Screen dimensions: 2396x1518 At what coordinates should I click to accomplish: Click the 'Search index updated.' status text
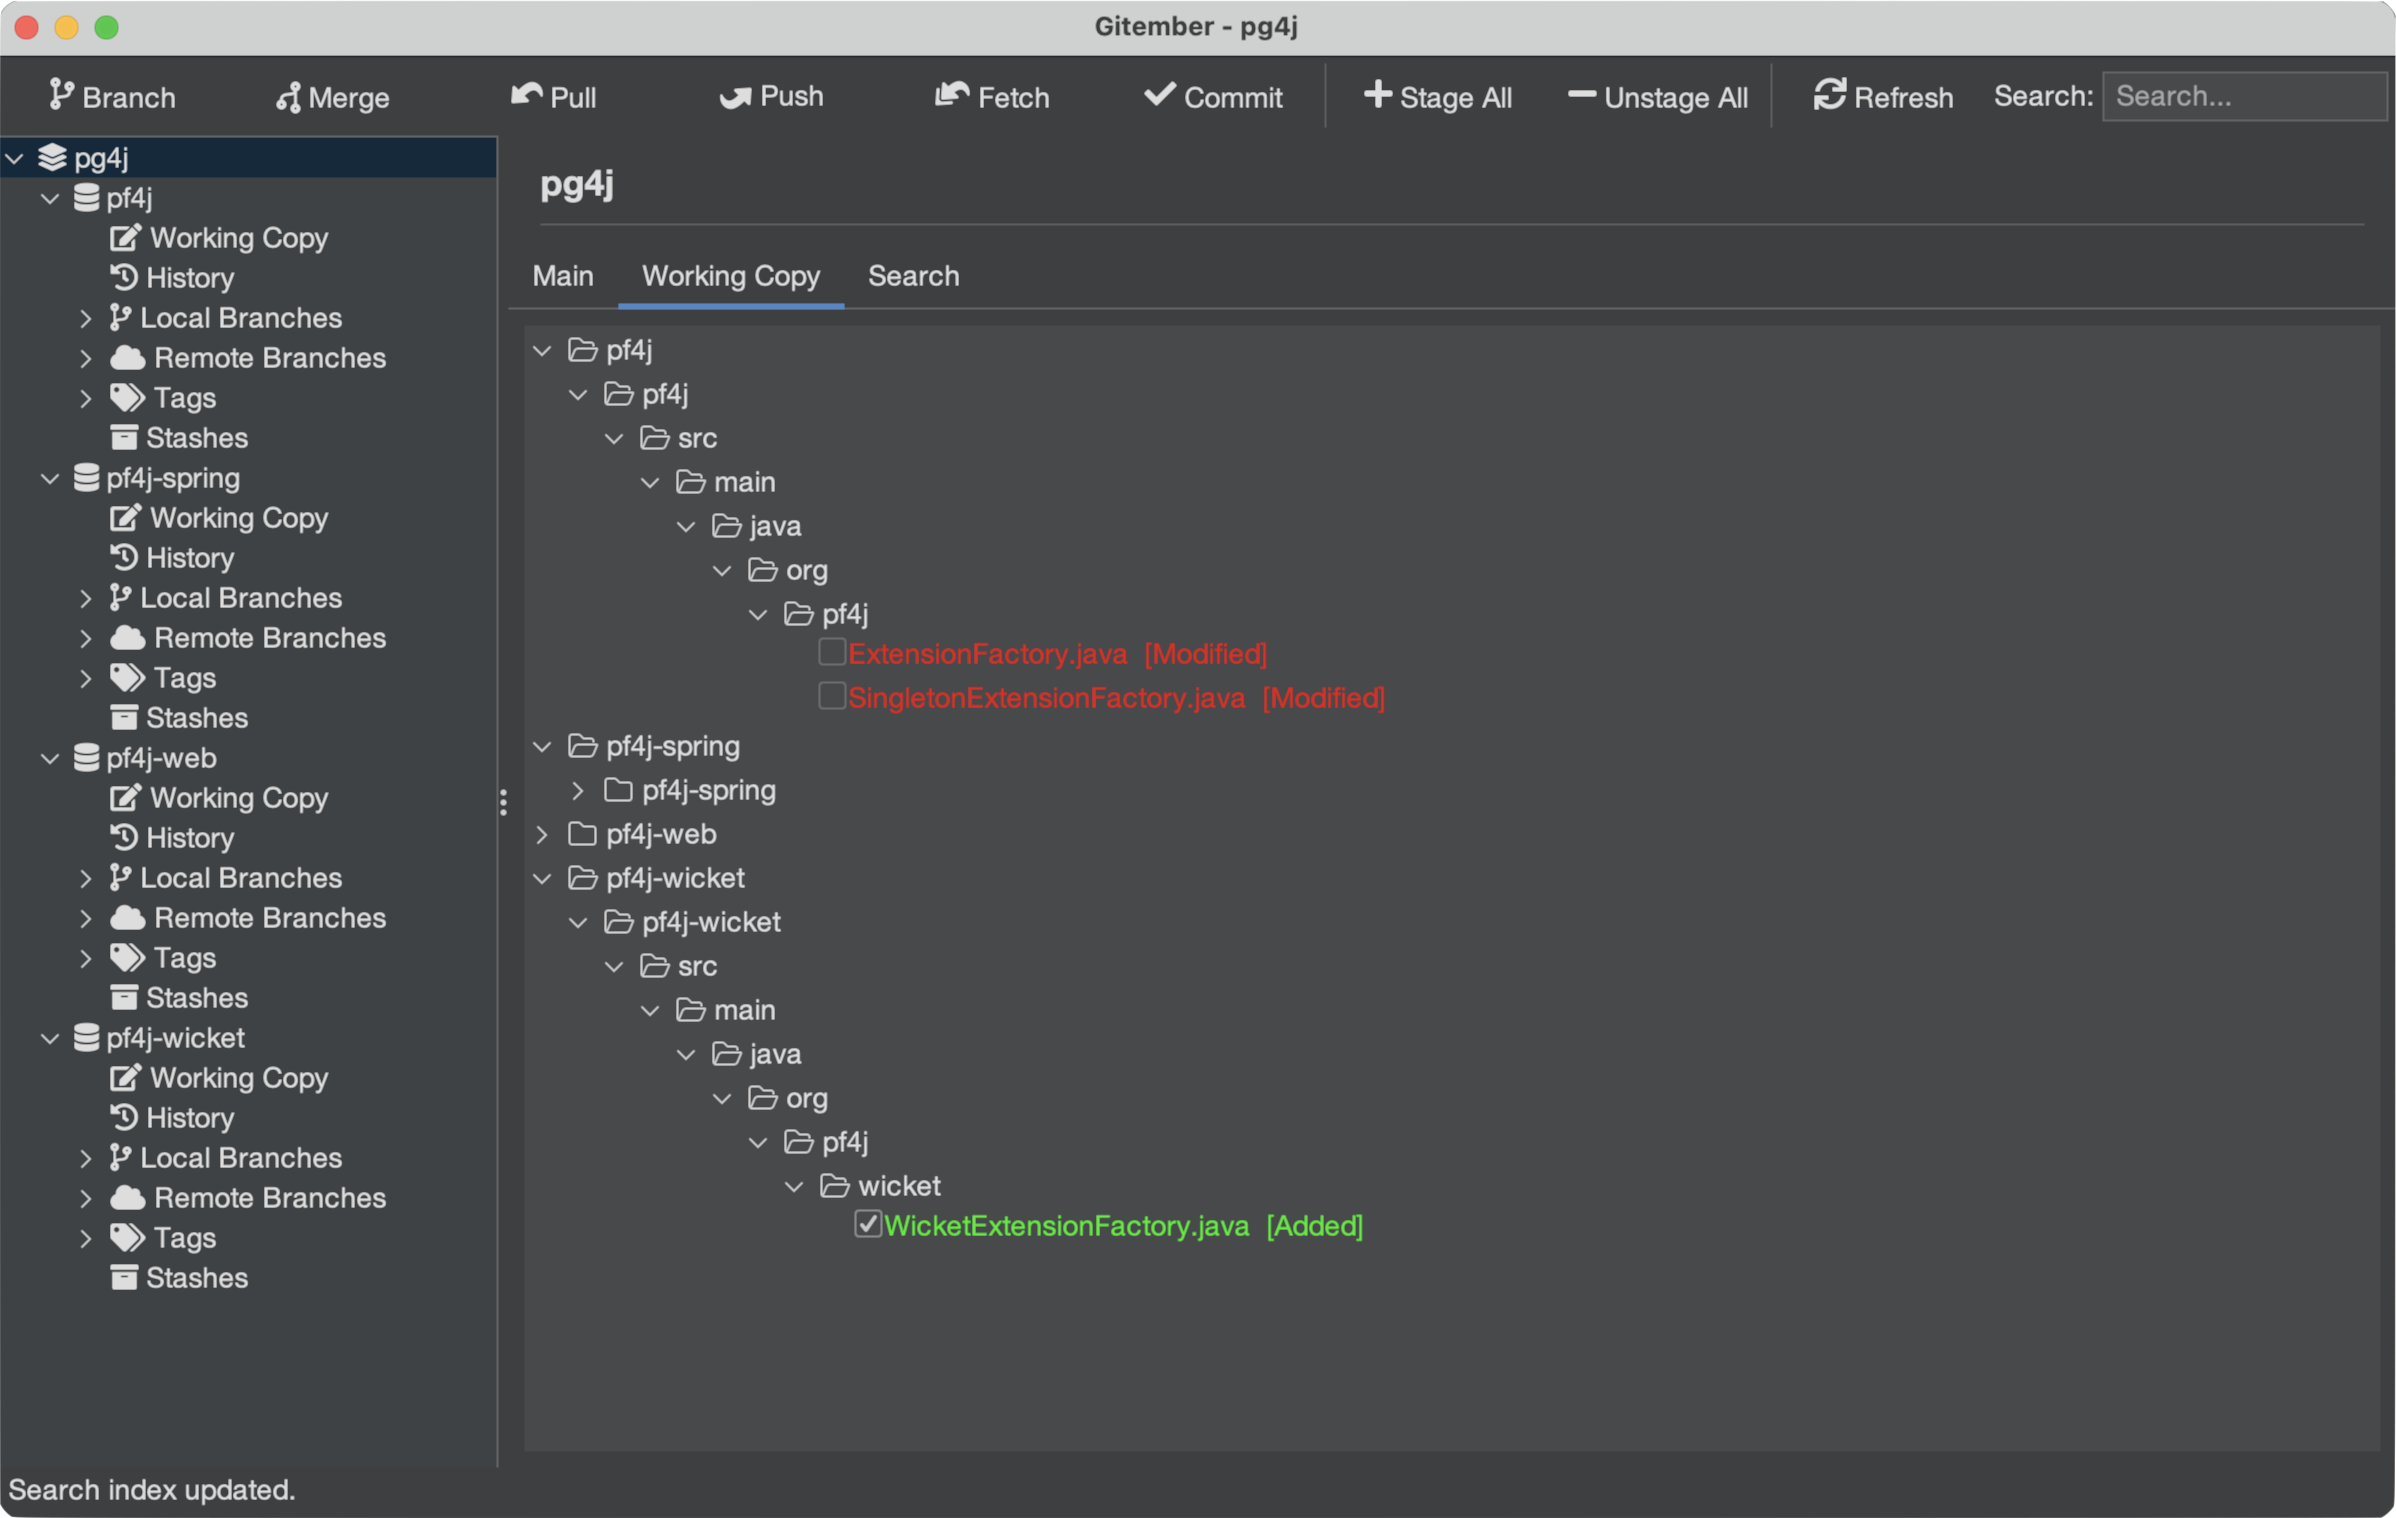tap(152, 1489)
